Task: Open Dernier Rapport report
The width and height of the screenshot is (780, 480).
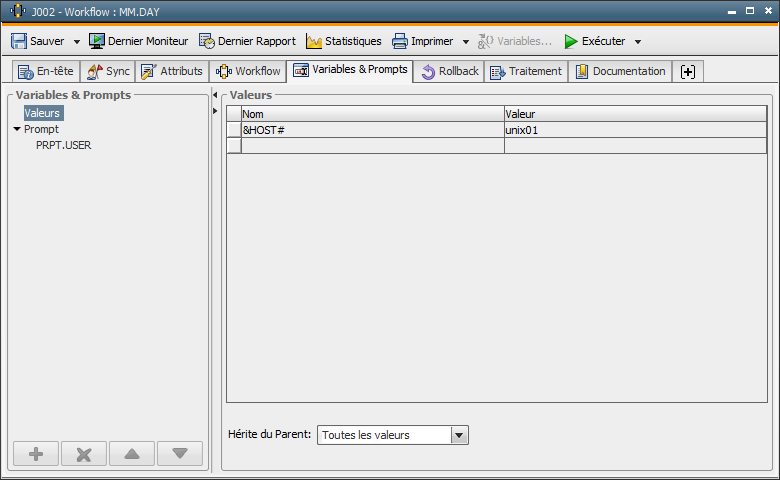Action: tap(247, 41)
